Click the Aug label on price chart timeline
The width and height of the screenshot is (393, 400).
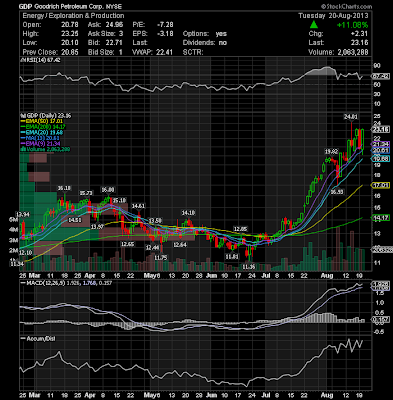tap(327, 276)
